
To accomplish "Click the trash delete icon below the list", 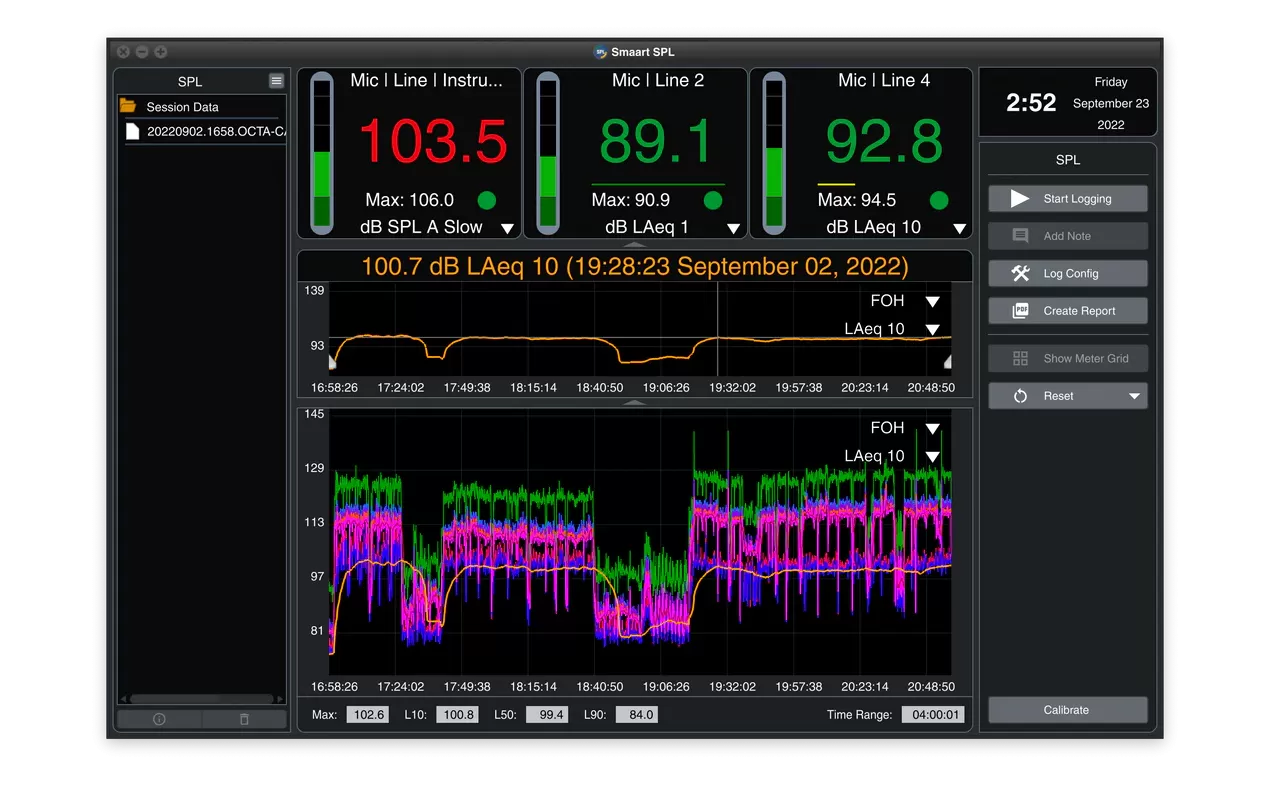I will pos(244,719).
